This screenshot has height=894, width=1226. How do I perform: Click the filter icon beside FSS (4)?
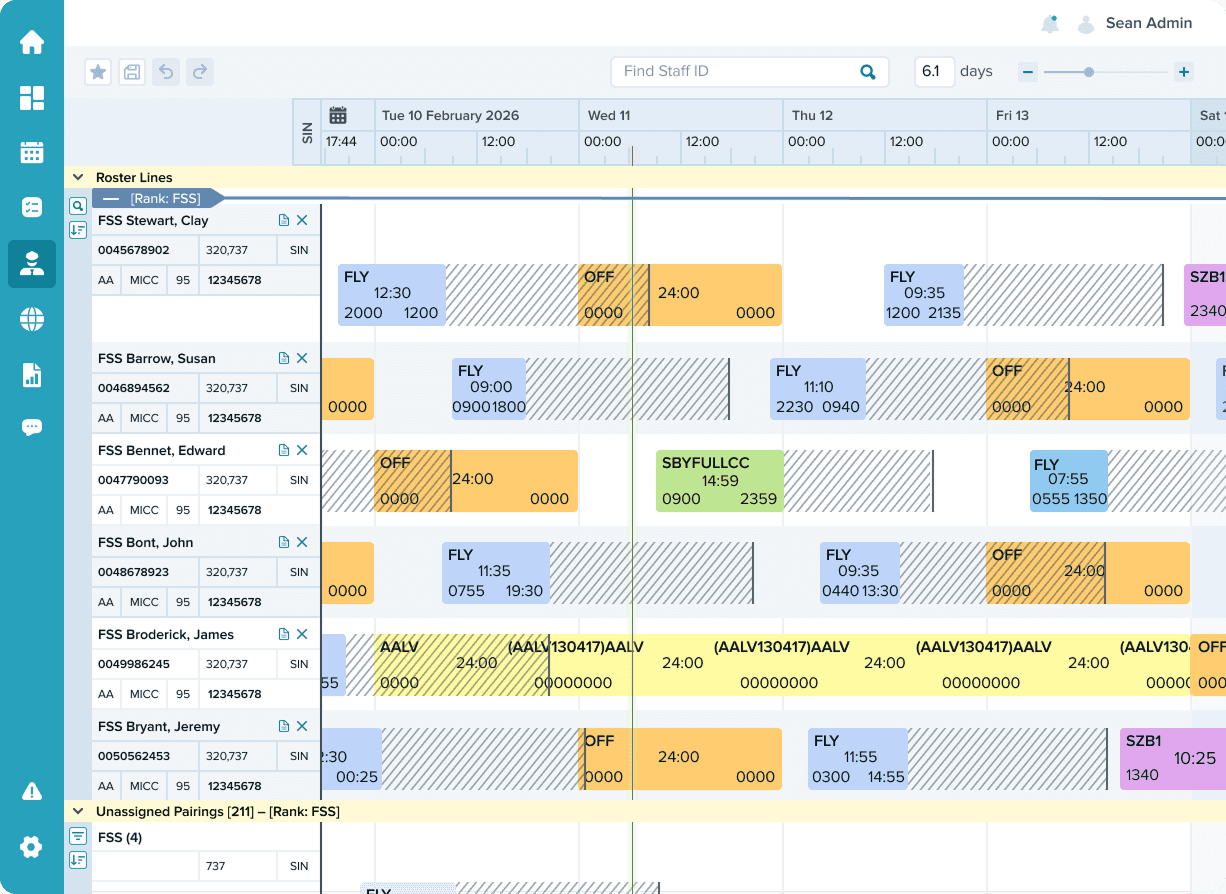77,836
